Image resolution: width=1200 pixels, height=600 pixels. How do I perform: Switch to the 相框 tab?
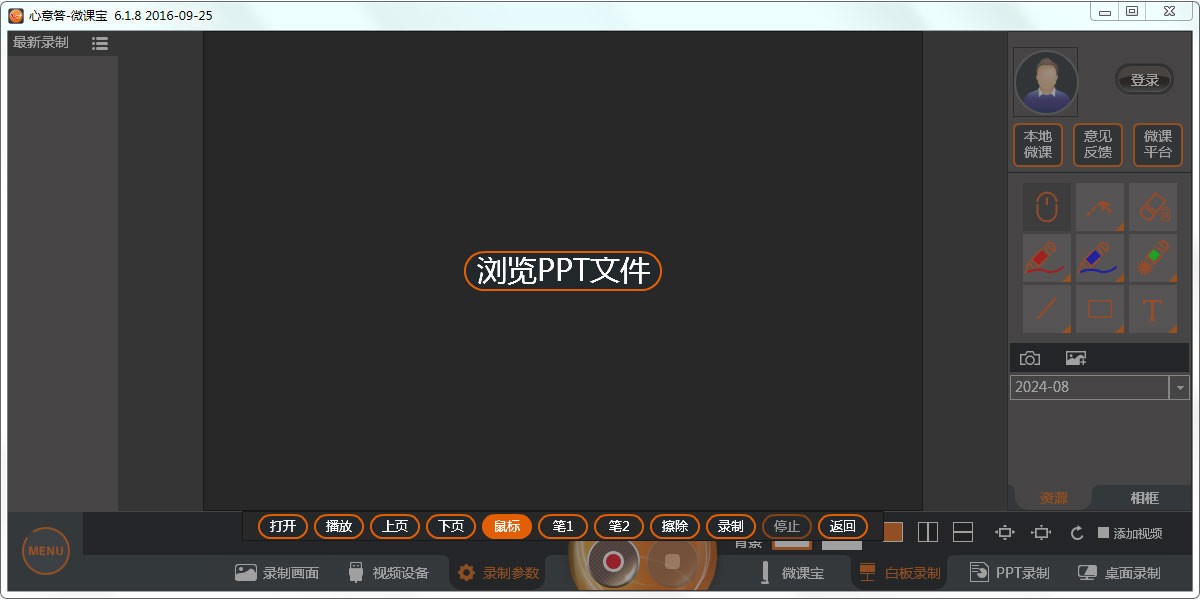click(1144, 498)
